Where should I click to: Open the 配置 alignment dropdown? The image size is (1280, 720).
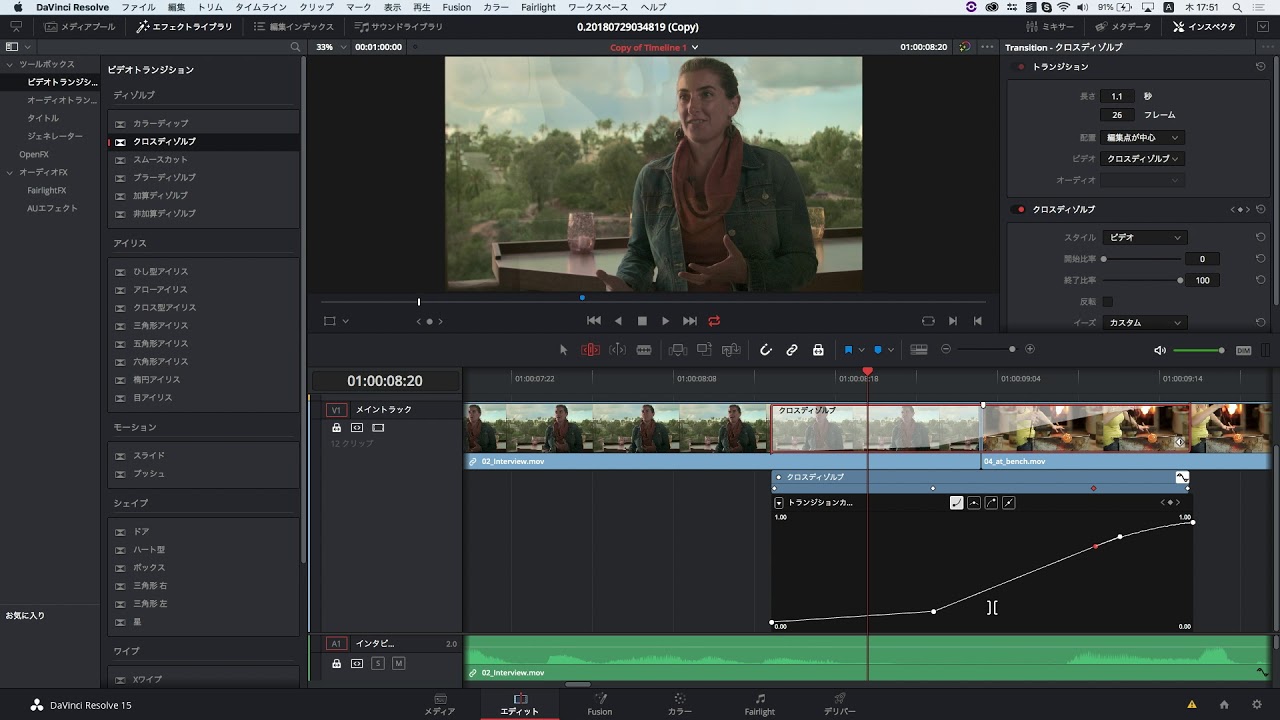click(x=1143, y=137)
